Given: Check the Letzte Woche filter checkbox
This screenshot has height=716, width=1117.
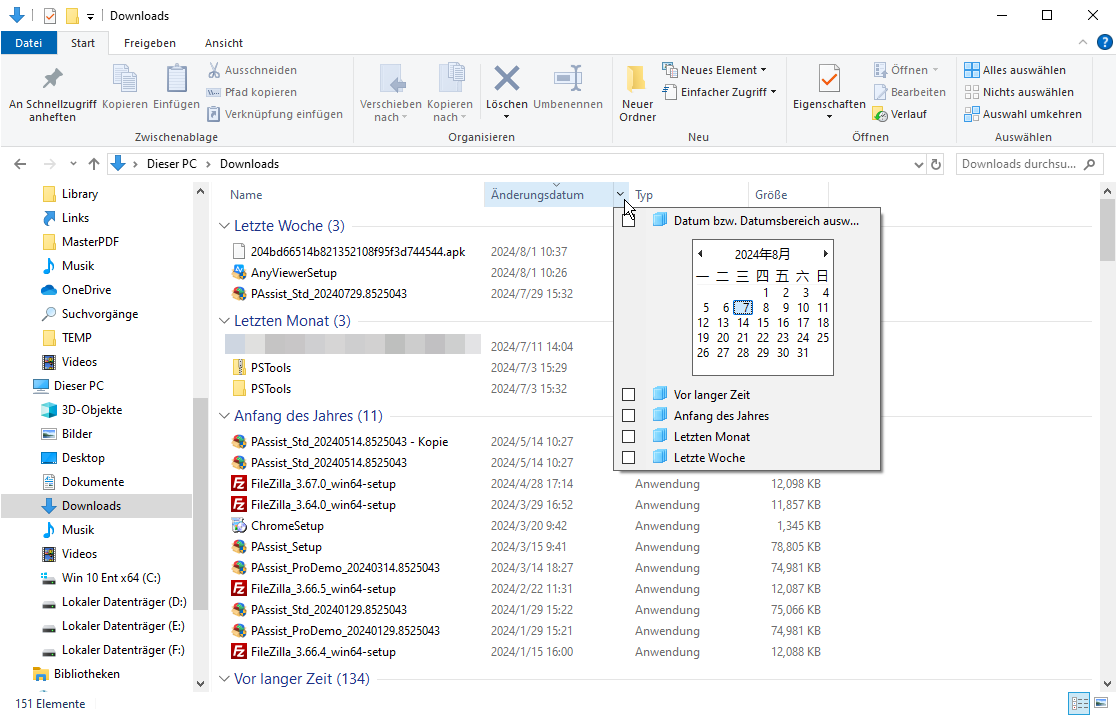Looking at the screenshot, I should [x=628, y=457].
